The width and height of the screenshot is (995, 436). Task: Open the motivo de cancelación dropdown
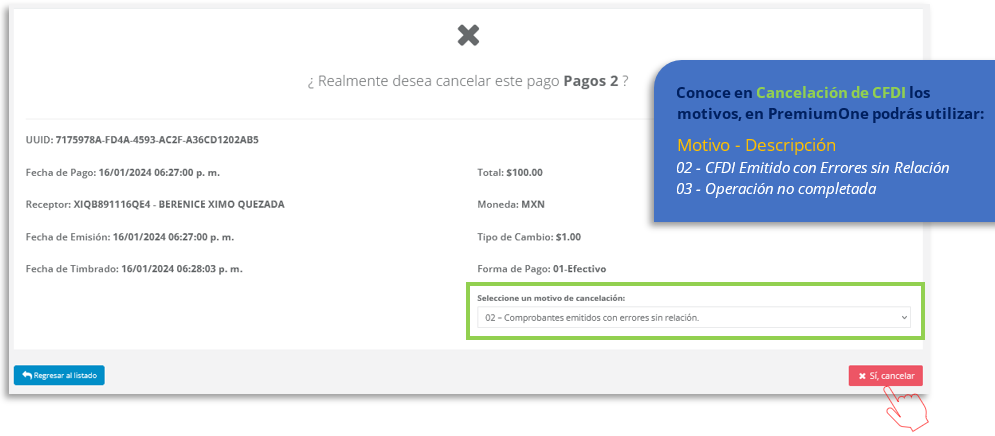[x=693, y=317]
